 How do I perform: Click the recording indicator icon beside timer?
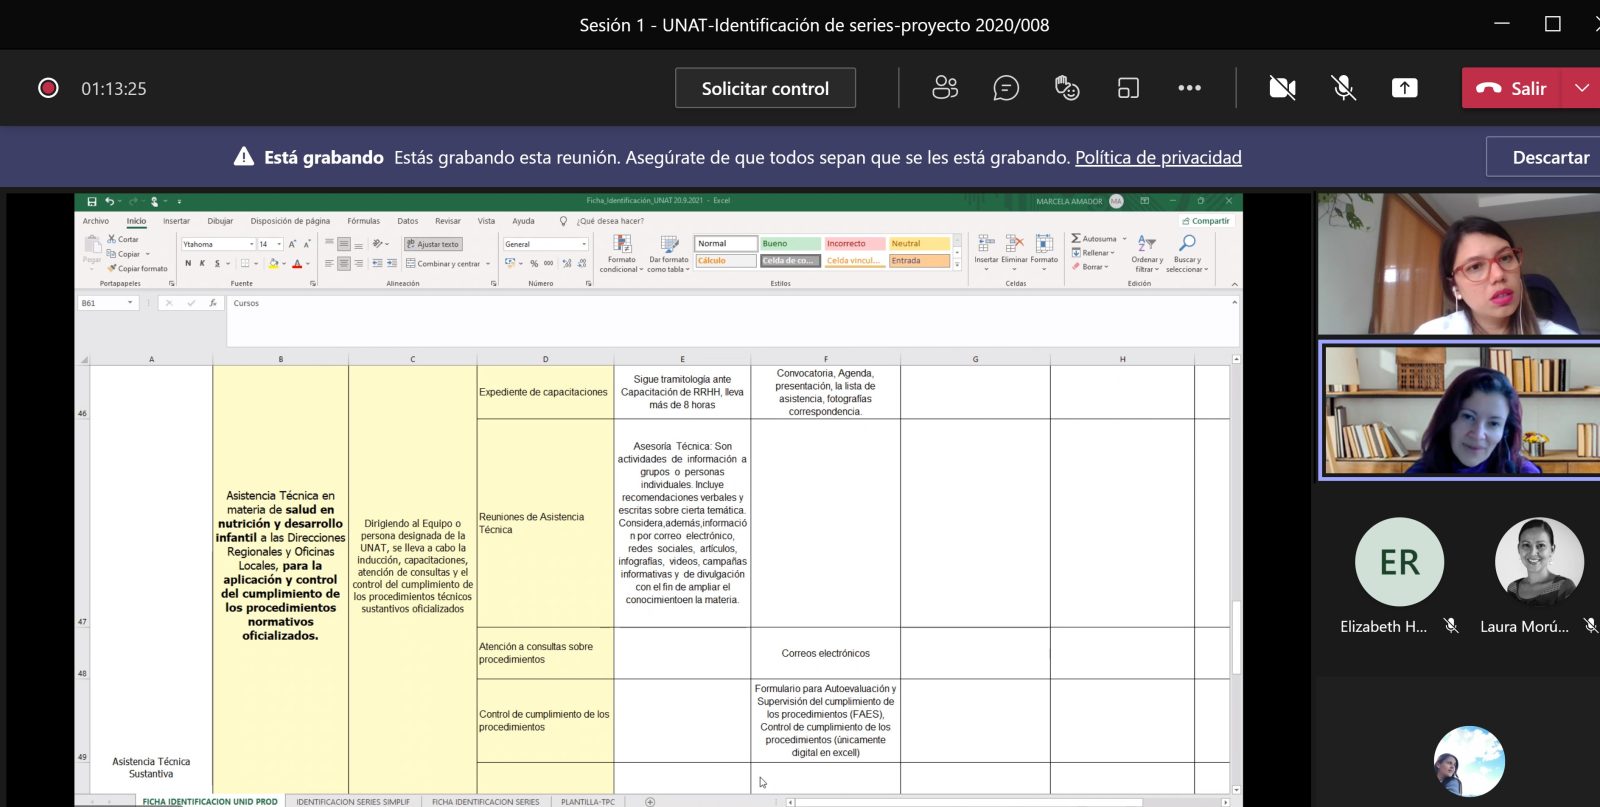coord(48,88)
